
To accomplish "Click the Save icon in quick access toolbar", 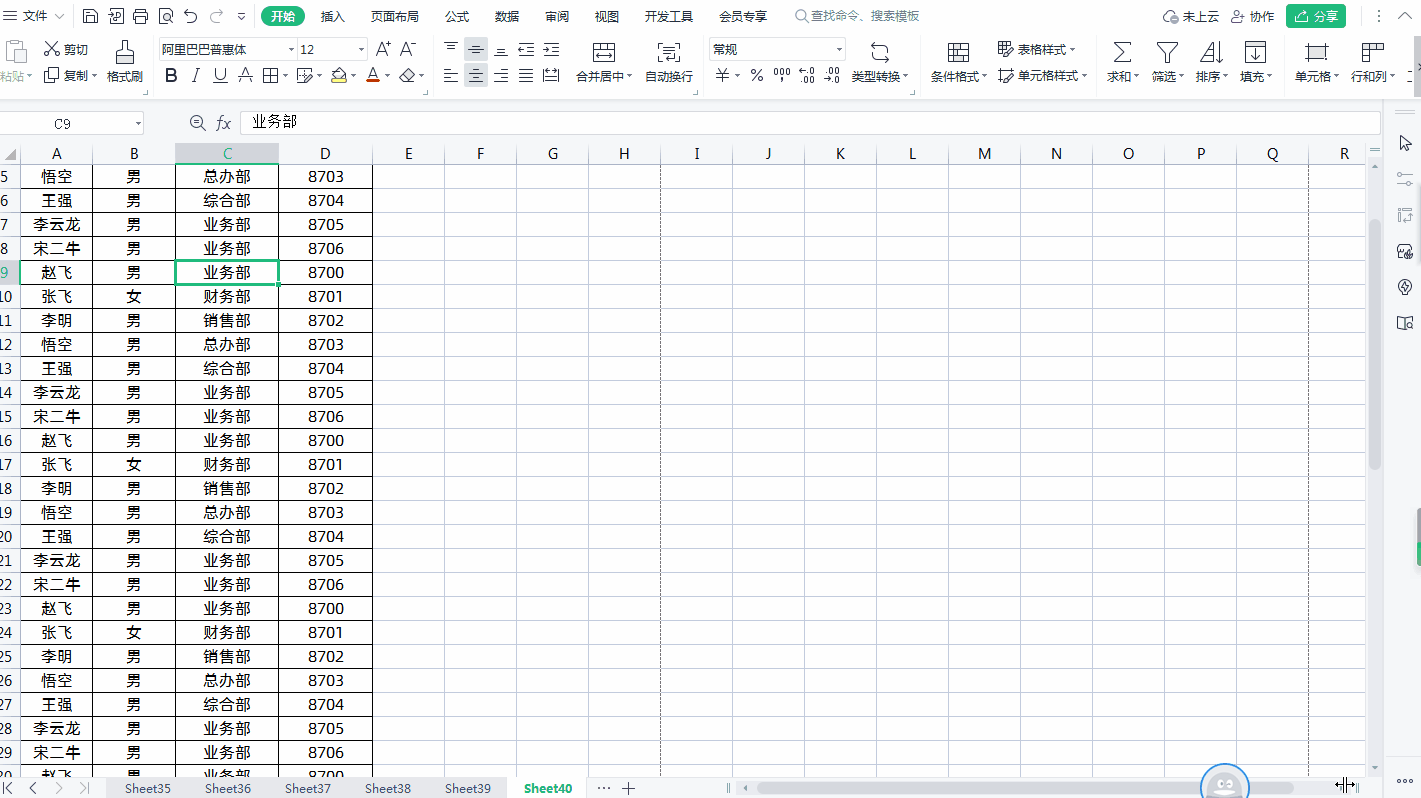I will pyautogui.click(x=90, y=17).
